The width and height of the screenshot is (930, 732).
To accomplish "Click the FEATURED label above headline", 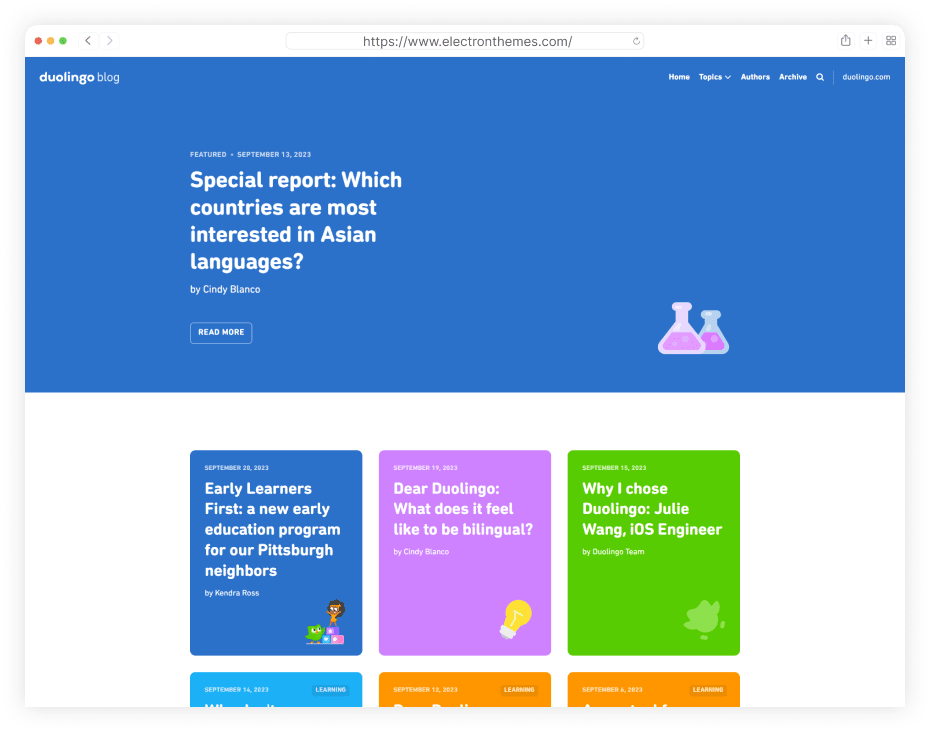I will coord(208,154).
